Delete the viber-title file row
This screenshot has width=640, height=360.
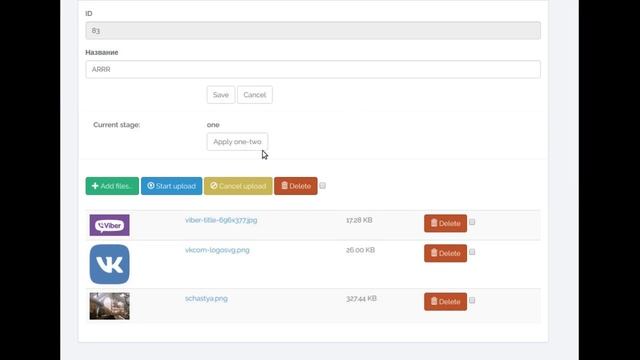445,223
